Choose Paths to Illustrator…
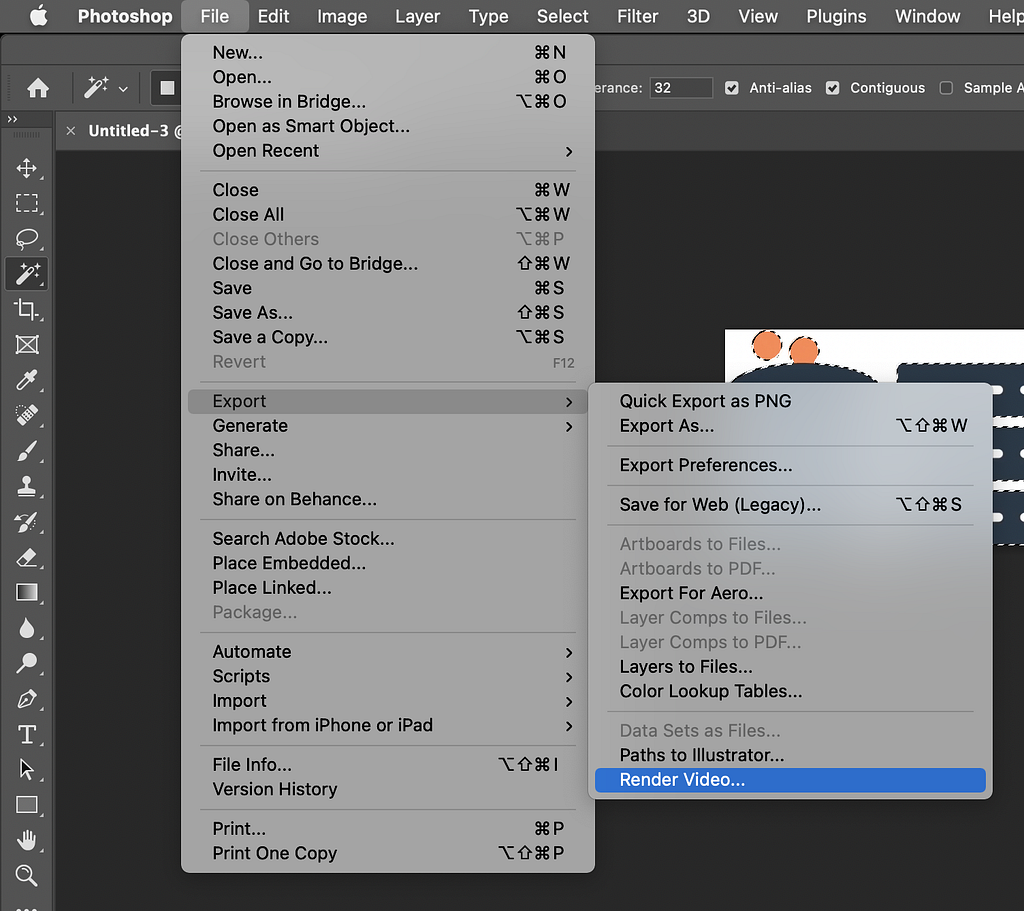Viewport: 1024px width, 911px height. [x=790, y=756]
